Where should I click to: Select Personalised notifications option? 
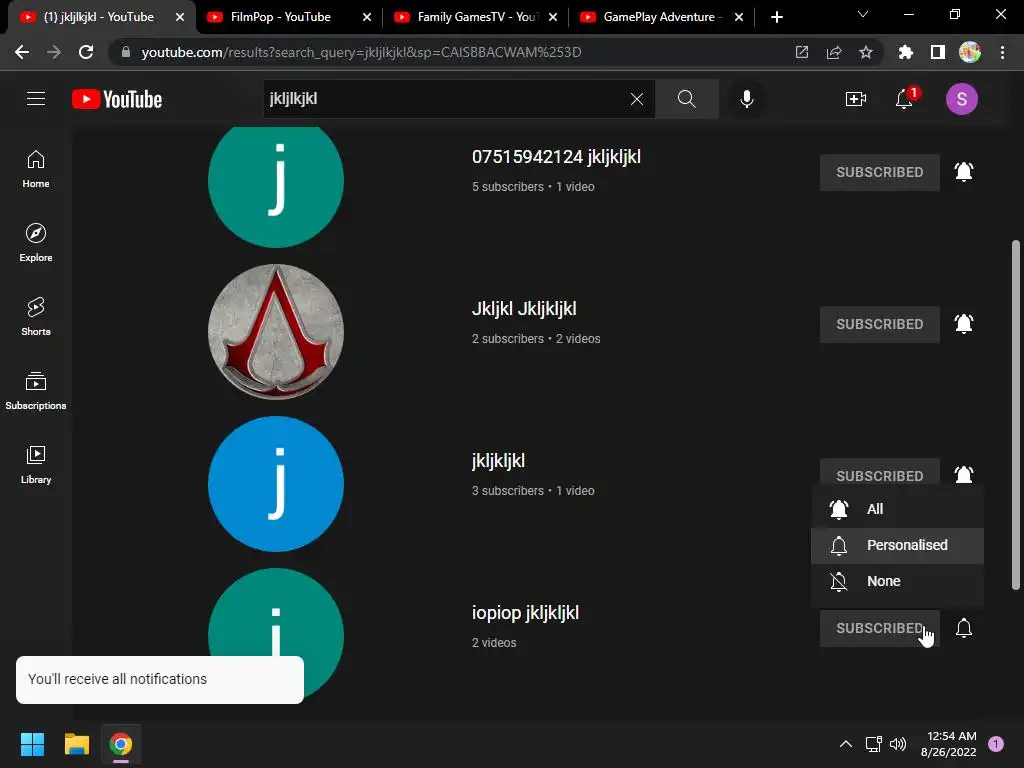pos(897,545)
